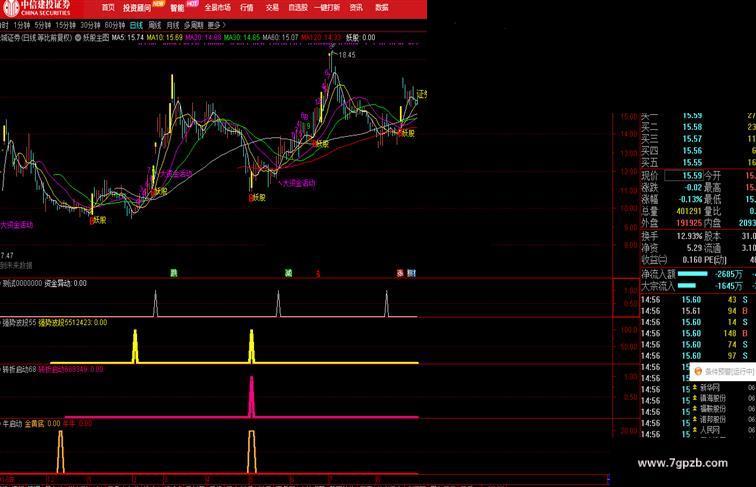Switch chart to 60分钟 period
Image resolution: width=756 pixels, height=487 pixels.
pos(115,25)
